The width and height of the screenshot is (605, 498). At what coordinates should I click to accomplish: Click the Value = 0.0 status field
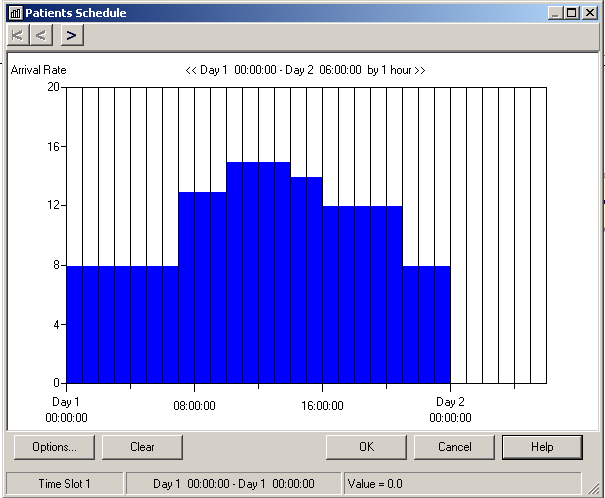tap(462, 484)
